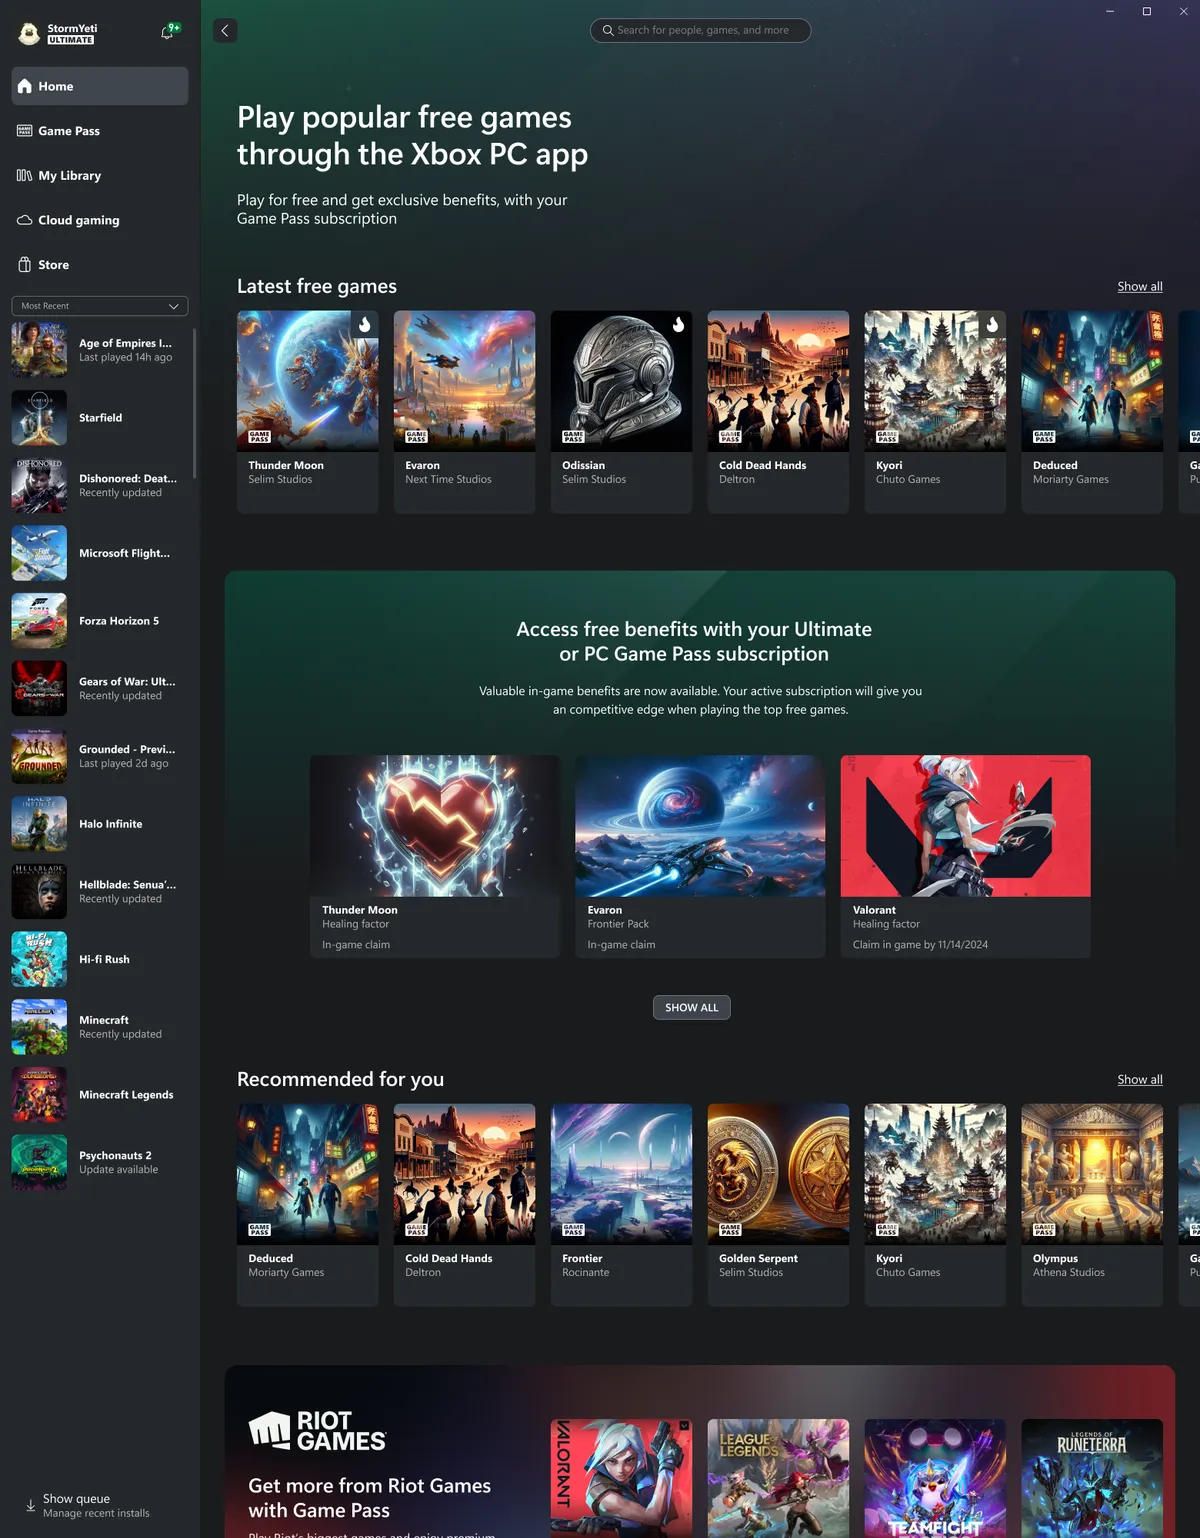This screenshot has width=1200, height=1538.
Task: Click the SHOW ALL benefits button
Action: (692, 1008)
